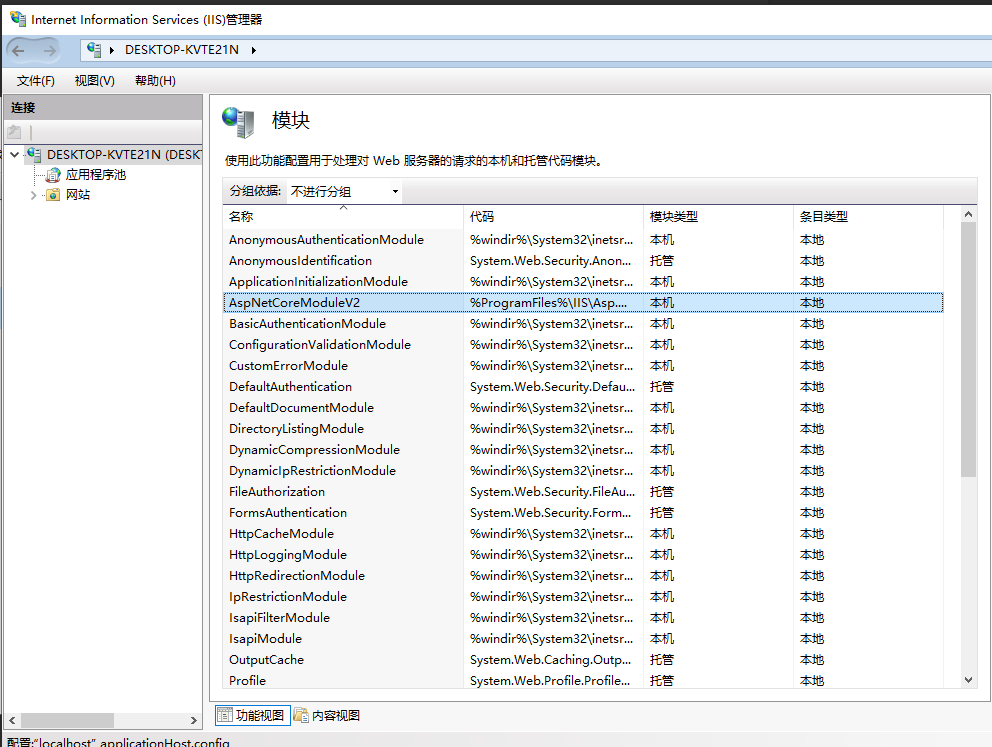Viewport: 992px width, 747px height.
Task: Click the forward navigation arrow
Action: click(49, 50)
